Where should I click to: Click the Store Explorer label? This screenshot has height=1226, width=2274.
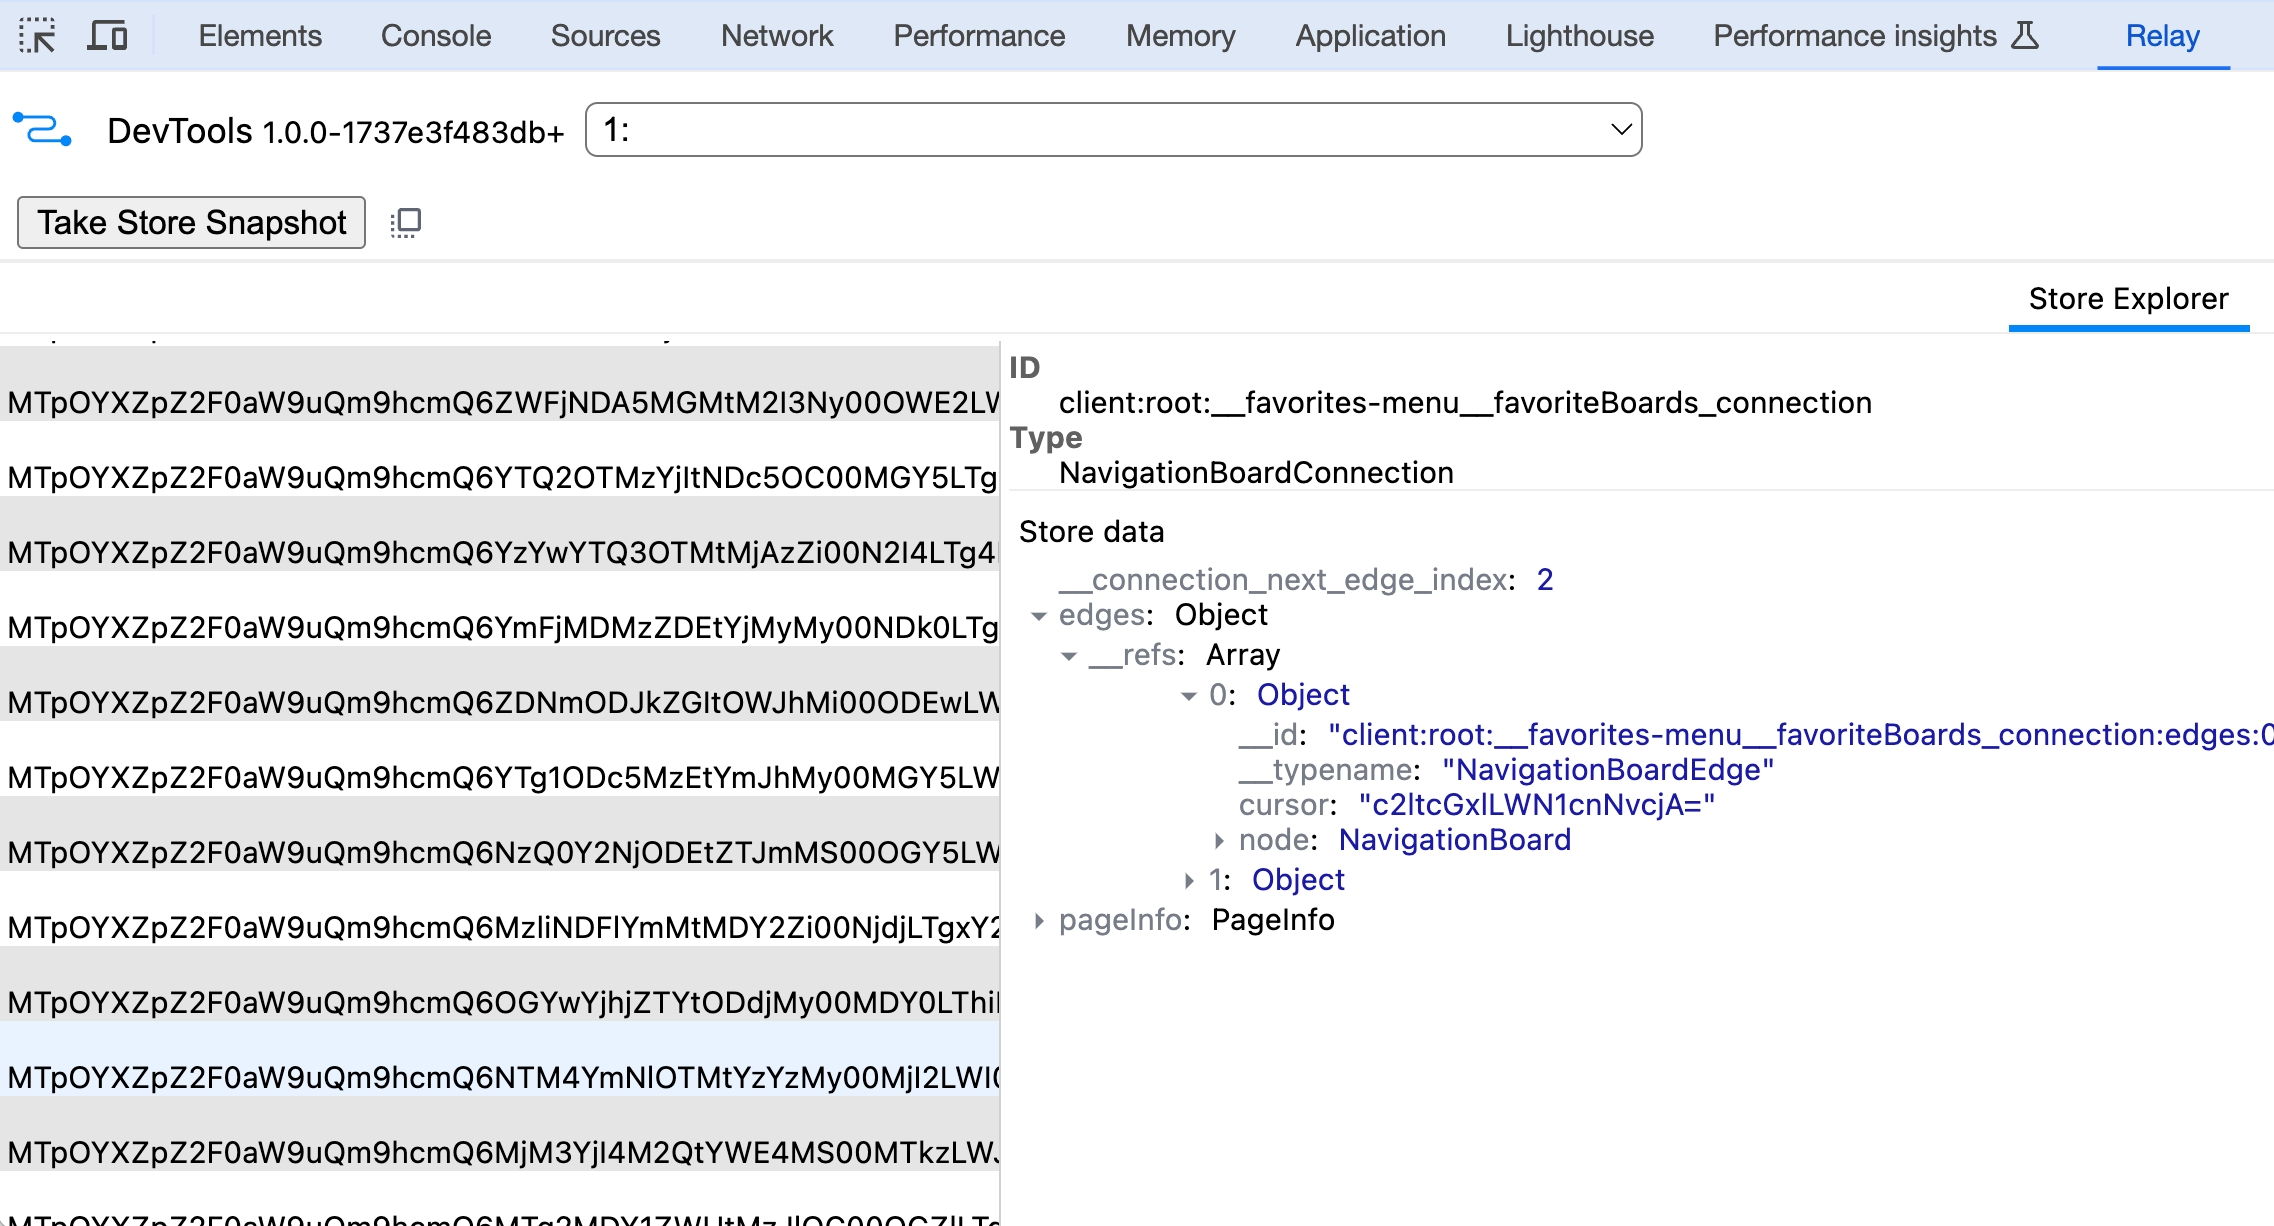tap(2128, 299)
